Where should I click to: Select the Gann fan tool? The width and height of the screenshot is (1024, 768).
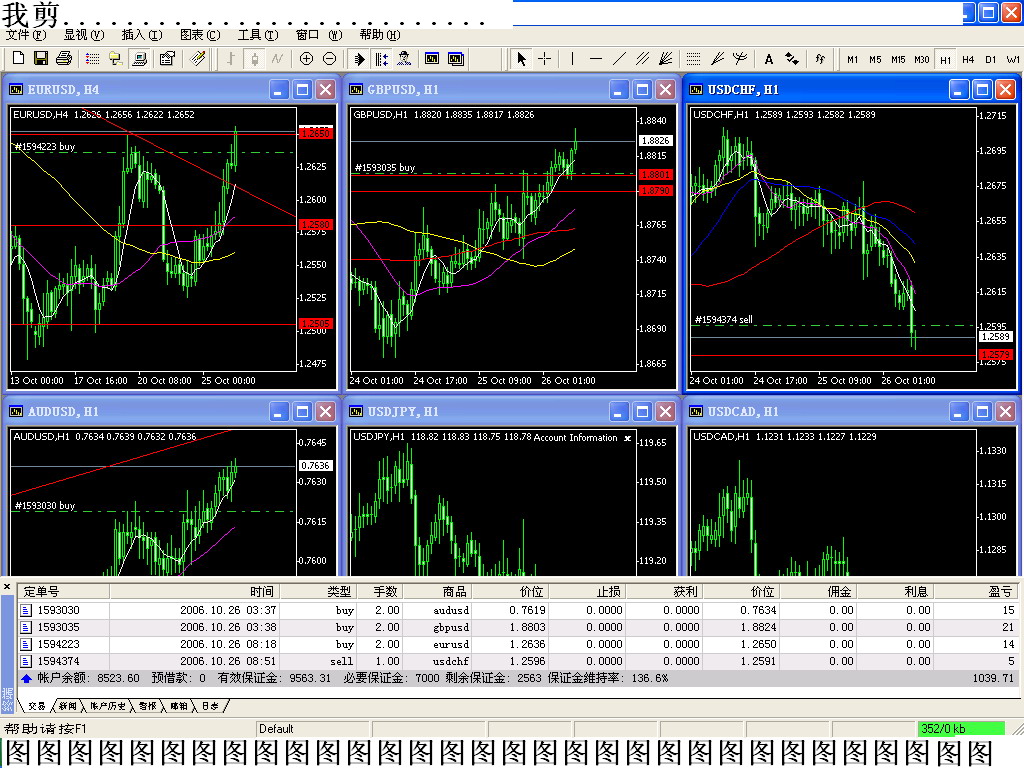[x=665, y=59]
